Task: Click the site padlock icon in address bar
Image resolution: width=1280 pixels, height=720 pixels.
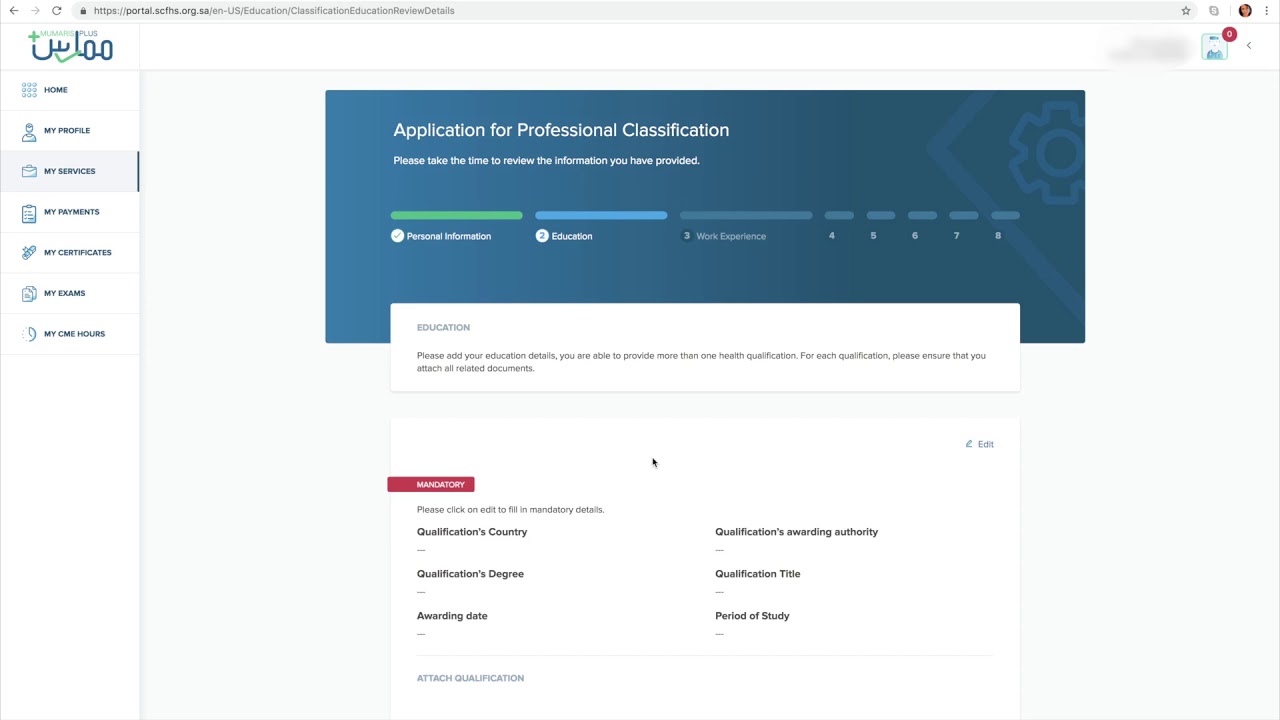Action: point(84,11)
